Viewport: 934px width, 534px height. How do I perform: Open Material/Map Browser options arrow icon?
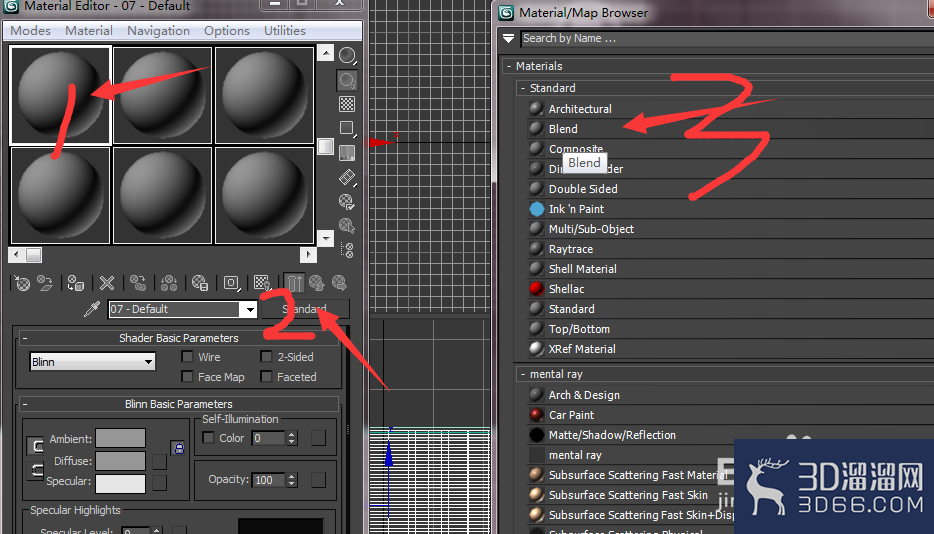508,38
